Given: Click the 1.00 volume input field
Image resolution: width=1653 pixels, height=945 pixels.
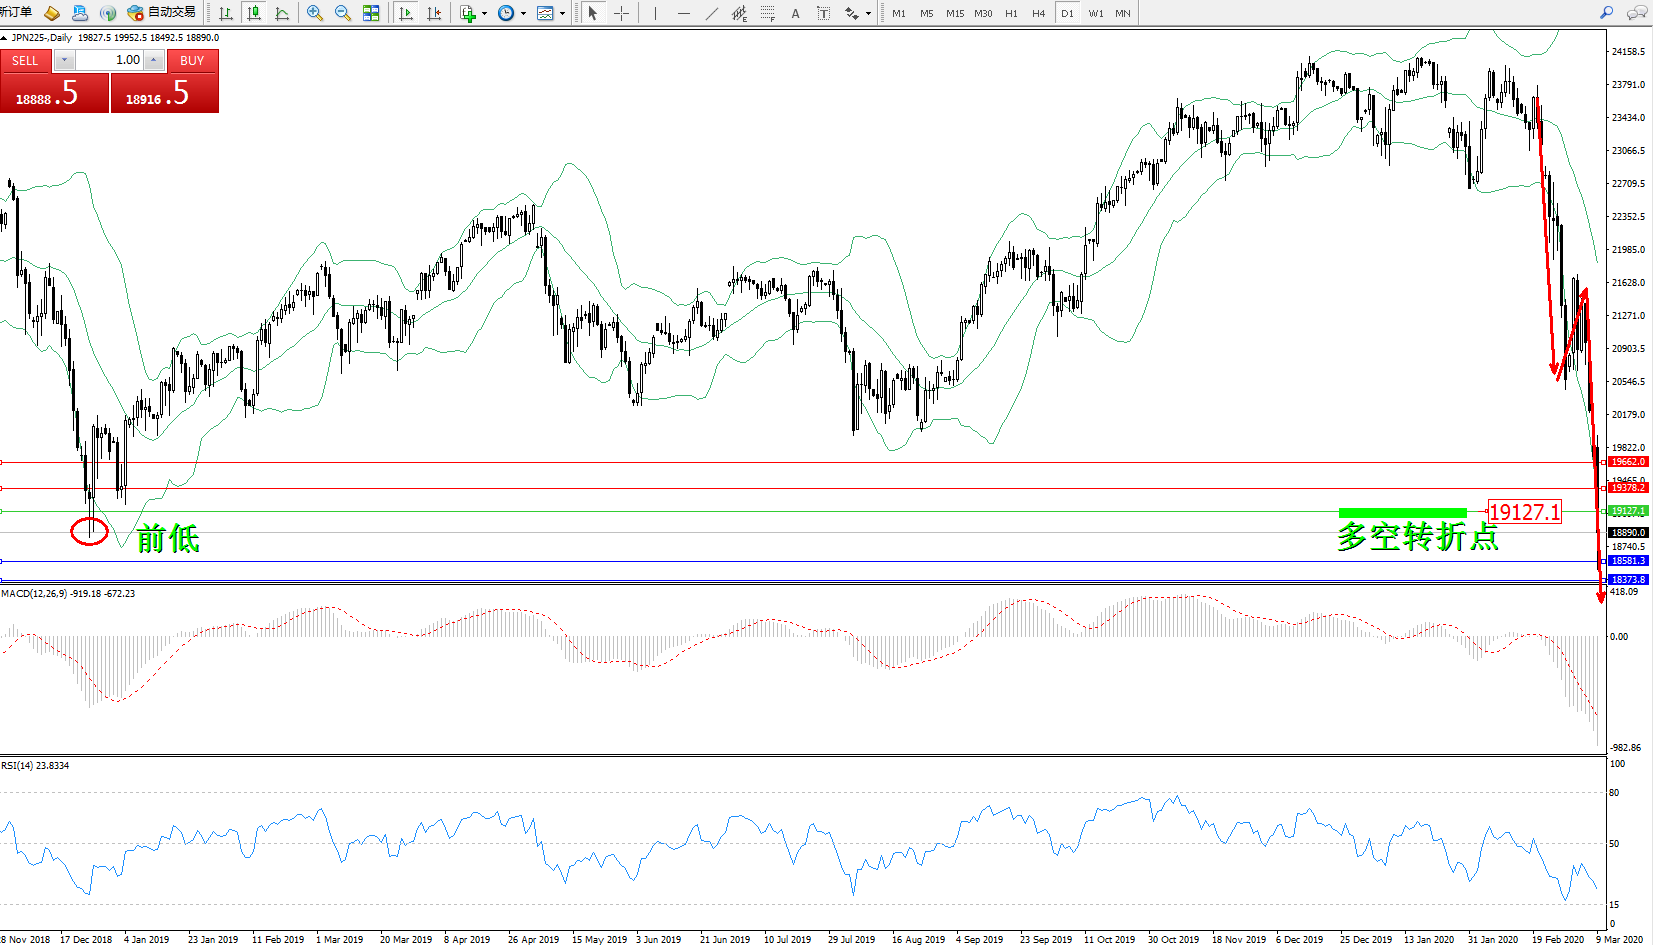Looking at the screenshot, I should pyautogui.click(x=110, y=60).
